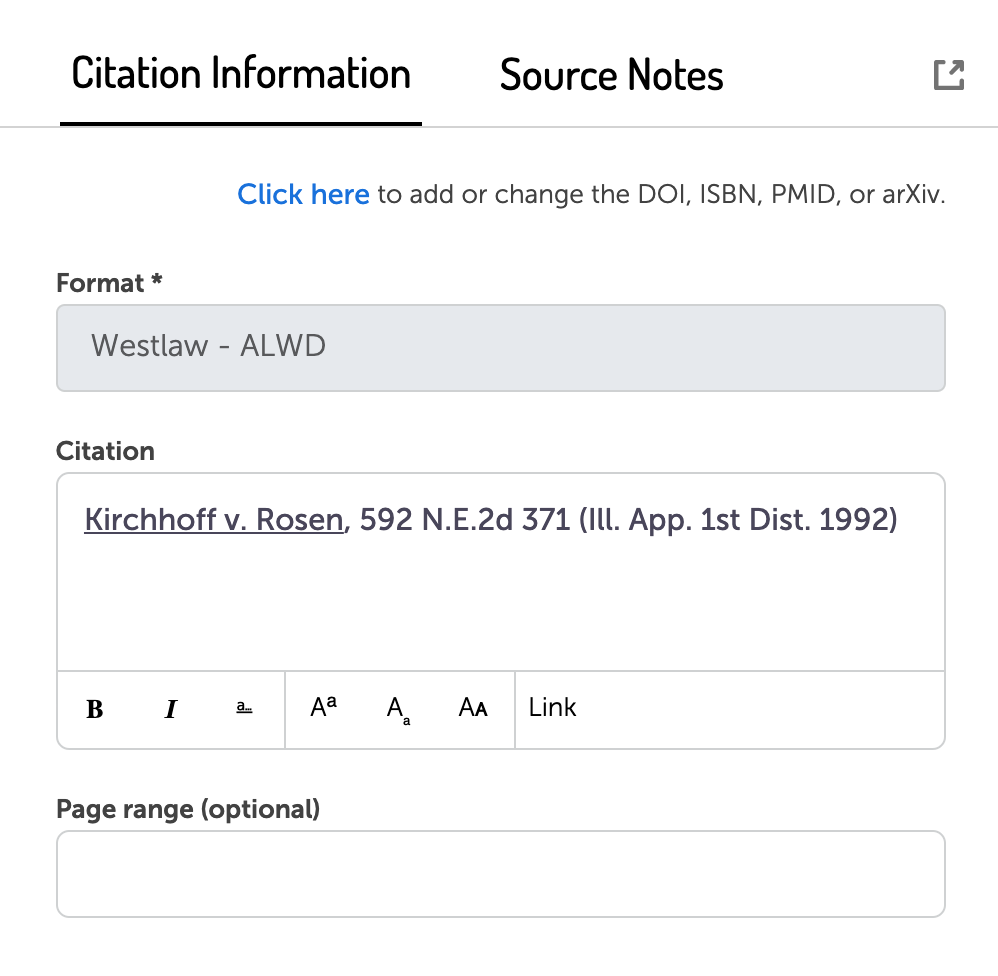Switch to the Source Notes tab
This screenshot has height=976, width=998.
[611, 75]
